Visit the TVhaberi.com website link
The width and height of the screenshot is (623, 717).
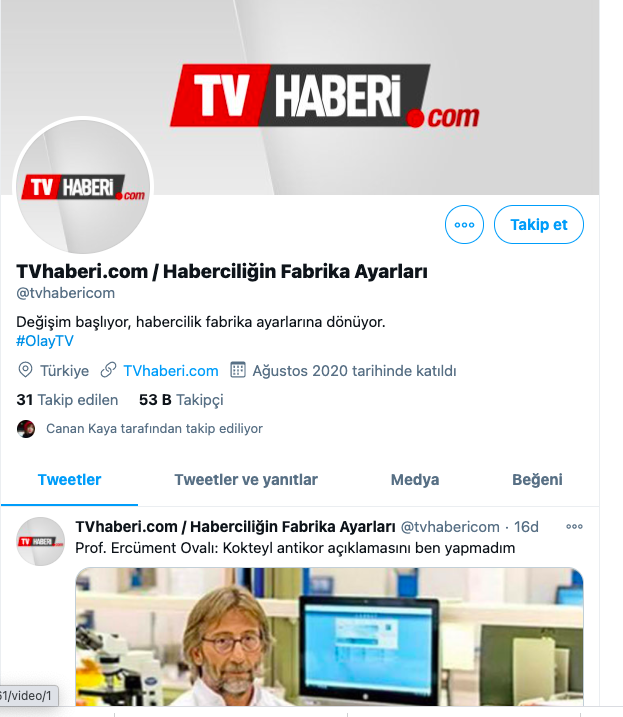171,371
